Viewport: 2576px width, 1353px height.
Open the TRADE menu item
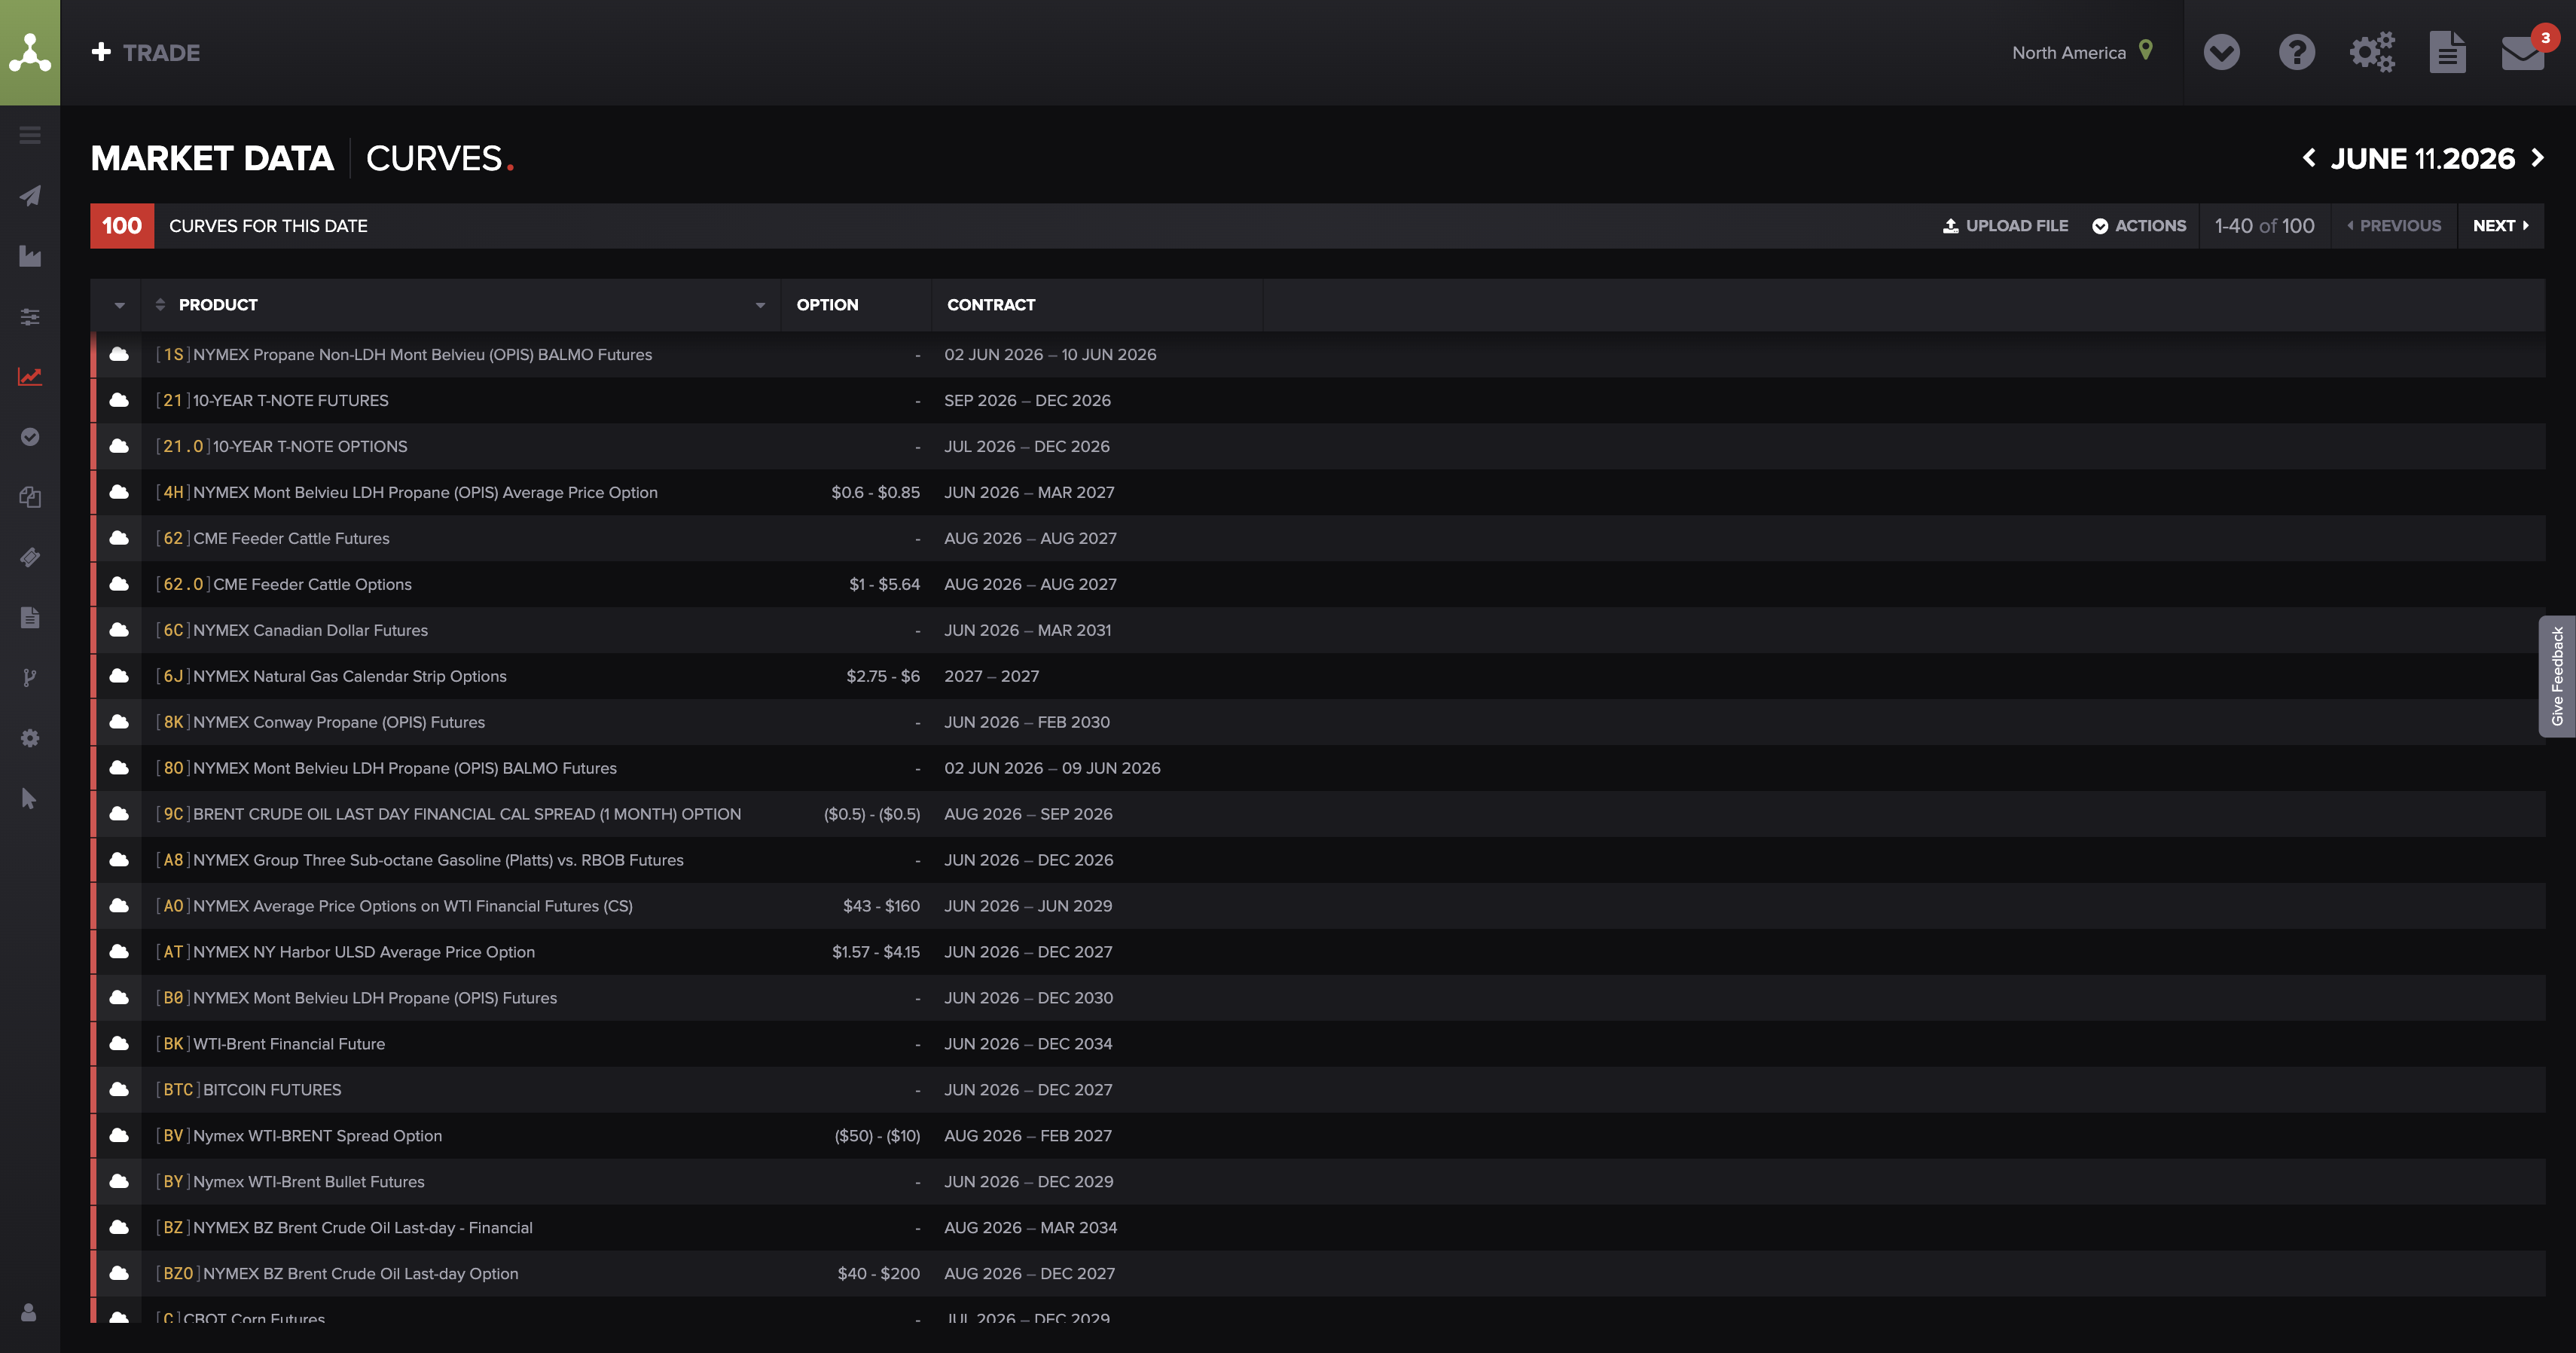[x=146, y=52]
